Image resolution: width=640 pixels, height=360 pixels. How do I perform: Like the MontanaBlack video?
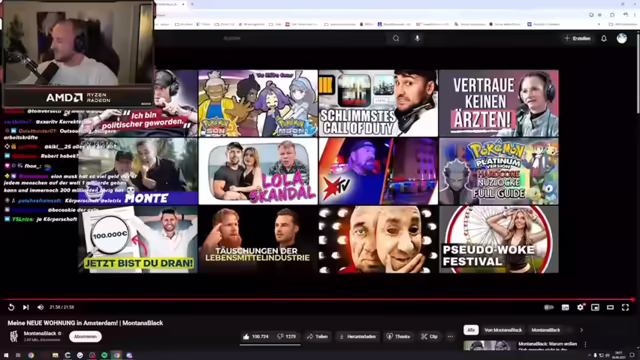[x=256, y=337]
